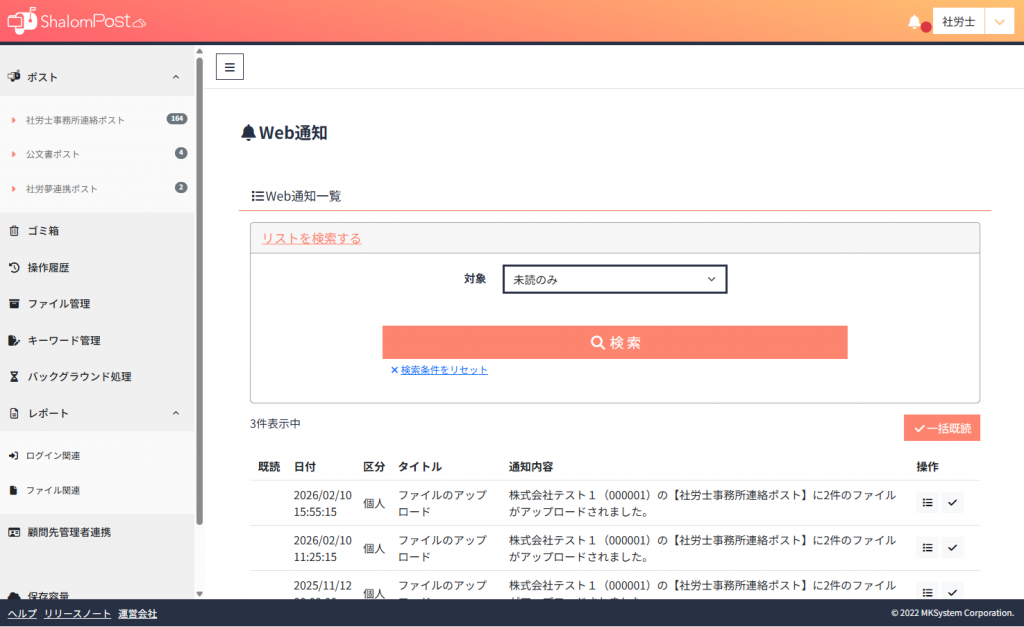Open the 社労士 user dropdown arrow

point(999,22)
